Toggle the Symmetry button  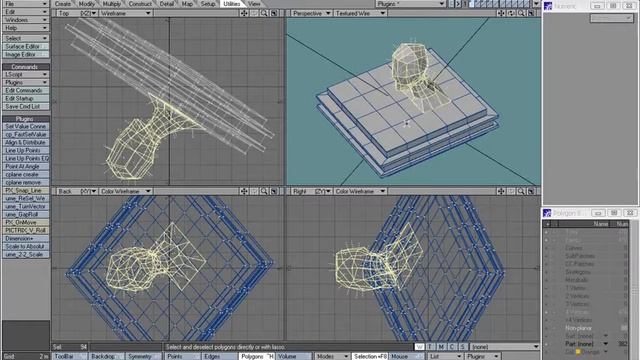click(x=142, y=356)
